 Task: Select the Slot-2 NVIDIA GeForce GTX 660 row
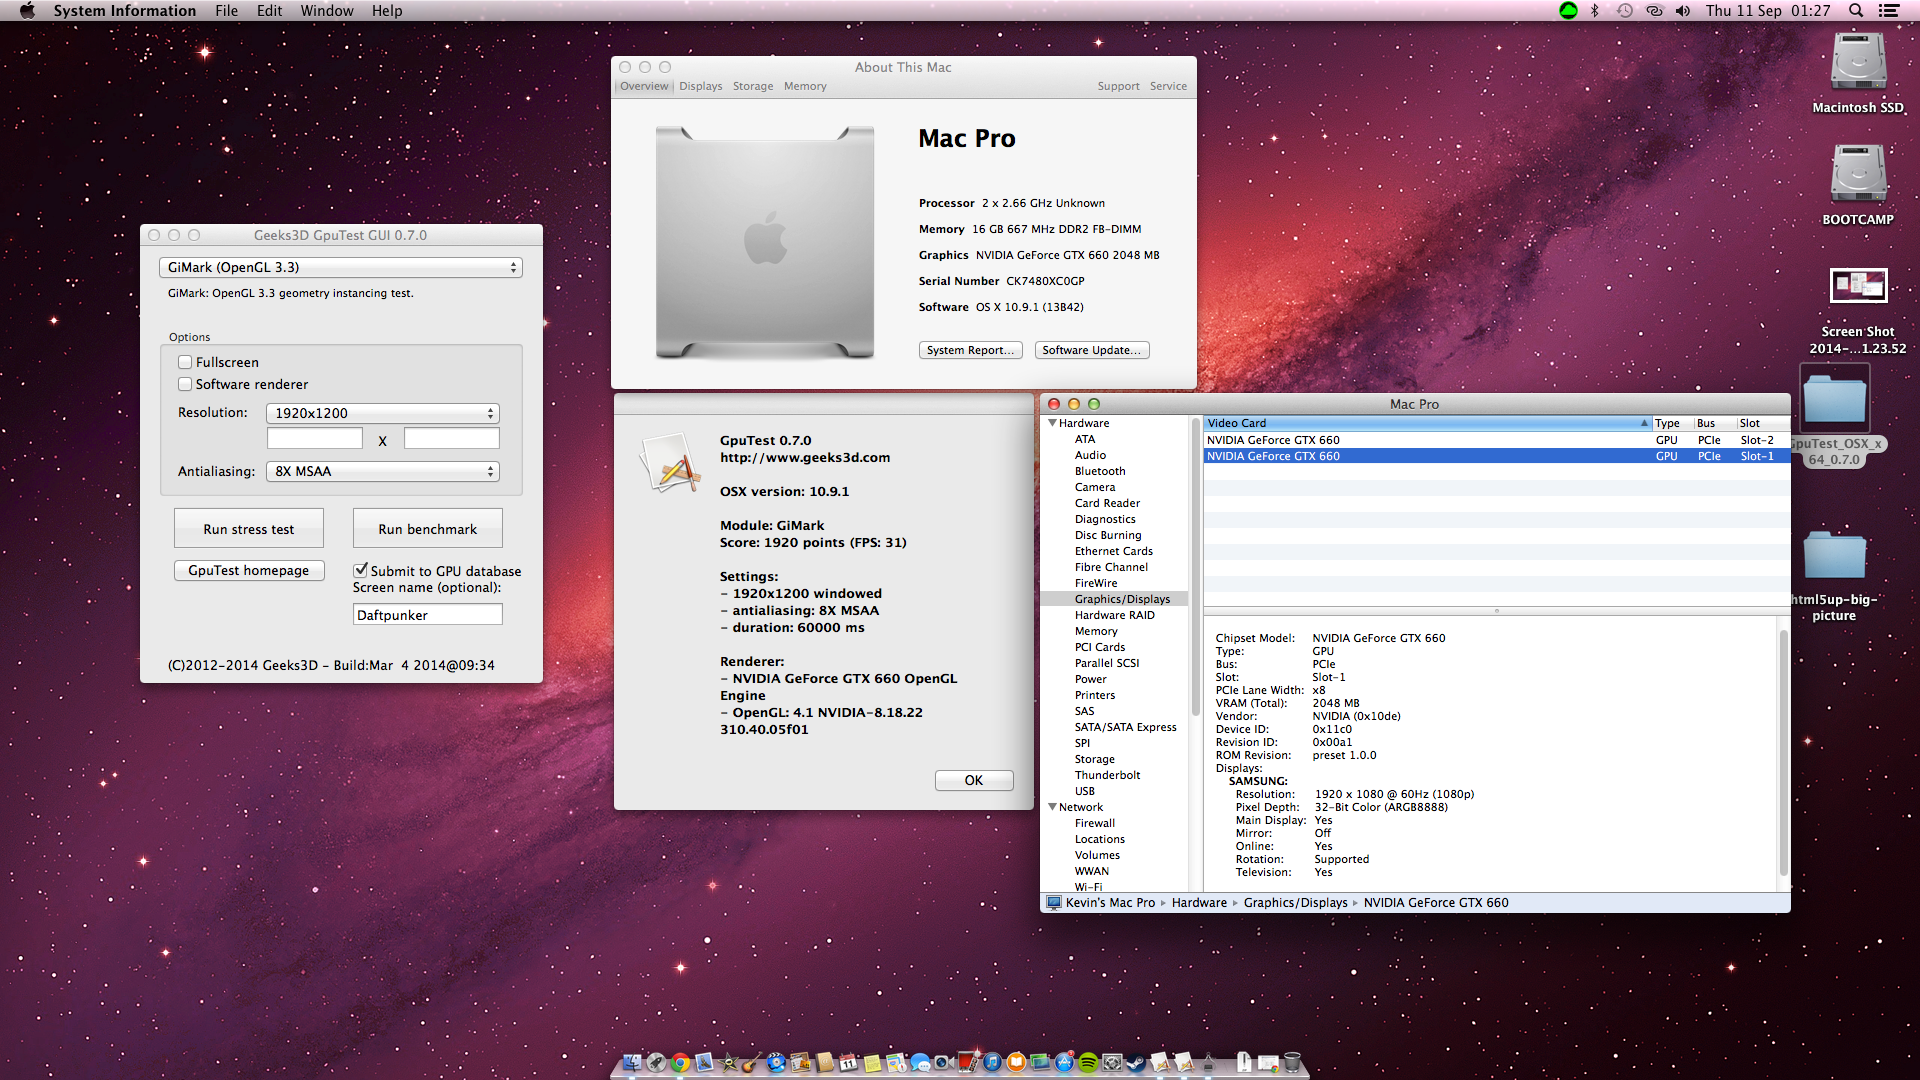(x=1497, y=440)
